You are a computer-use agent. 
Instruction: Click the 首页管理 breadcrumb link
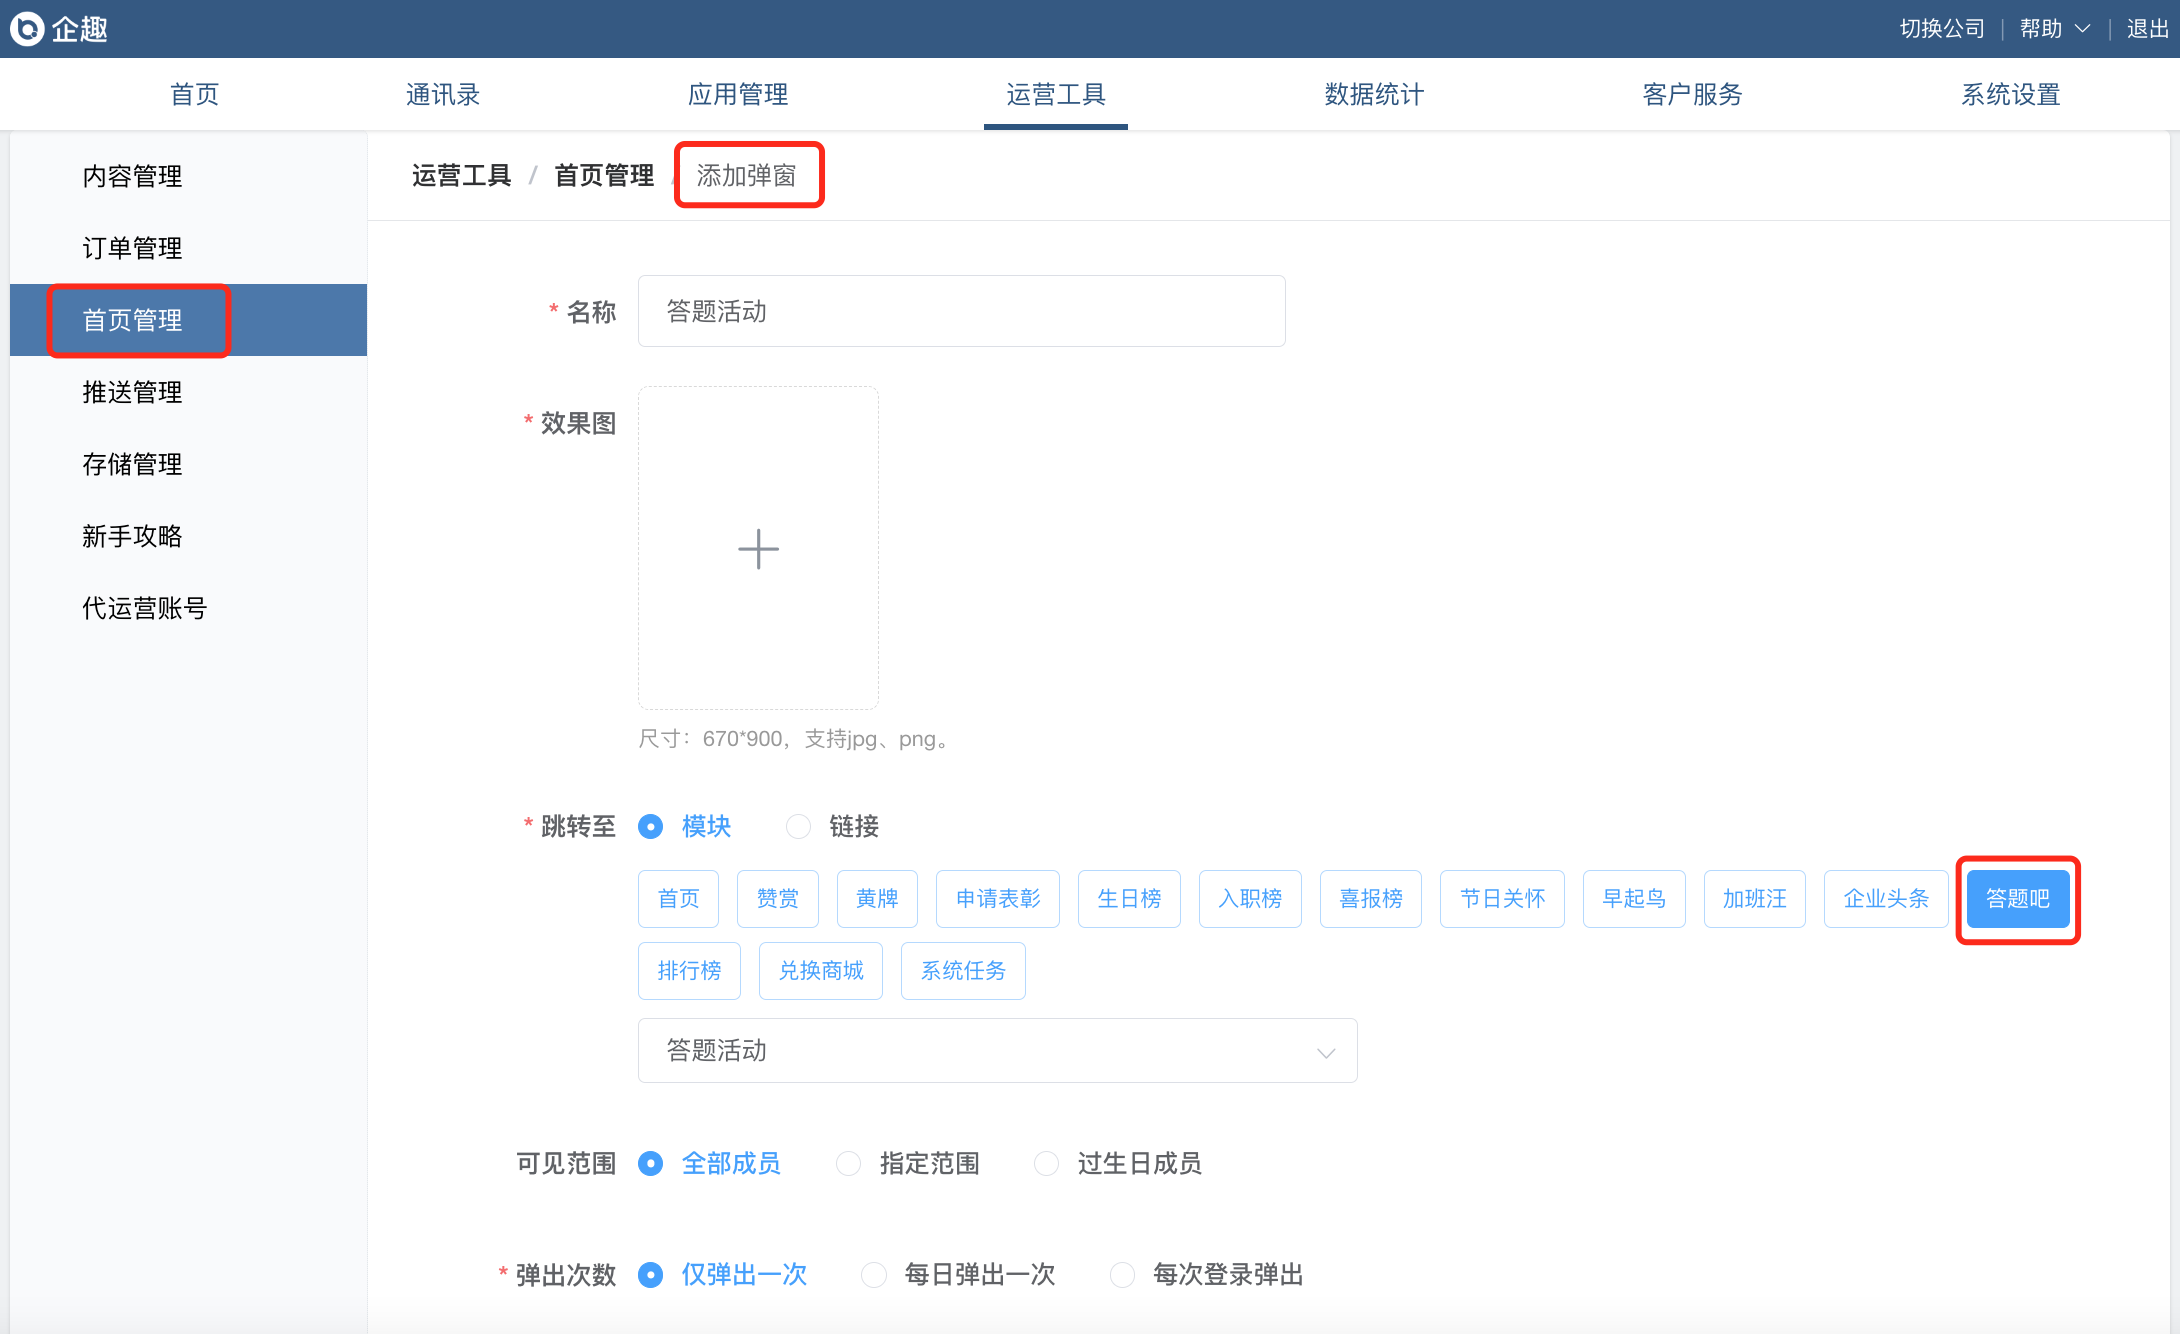coord(604,176)
